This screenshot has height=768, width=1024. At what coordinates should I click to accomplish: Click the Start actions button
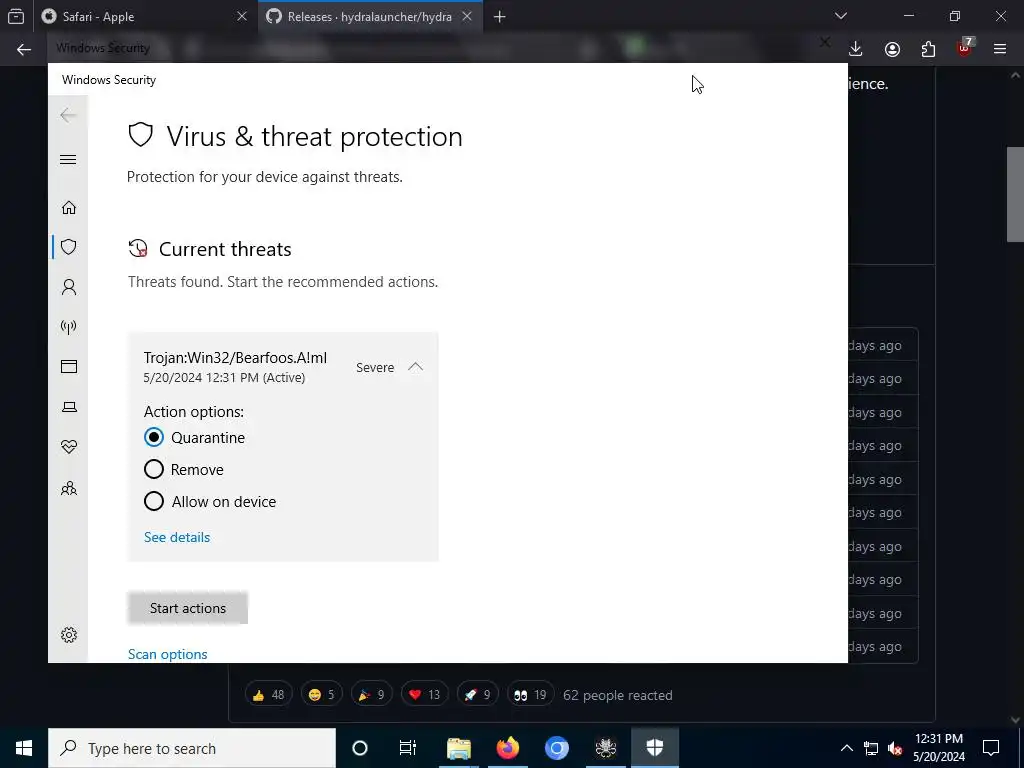187,608
